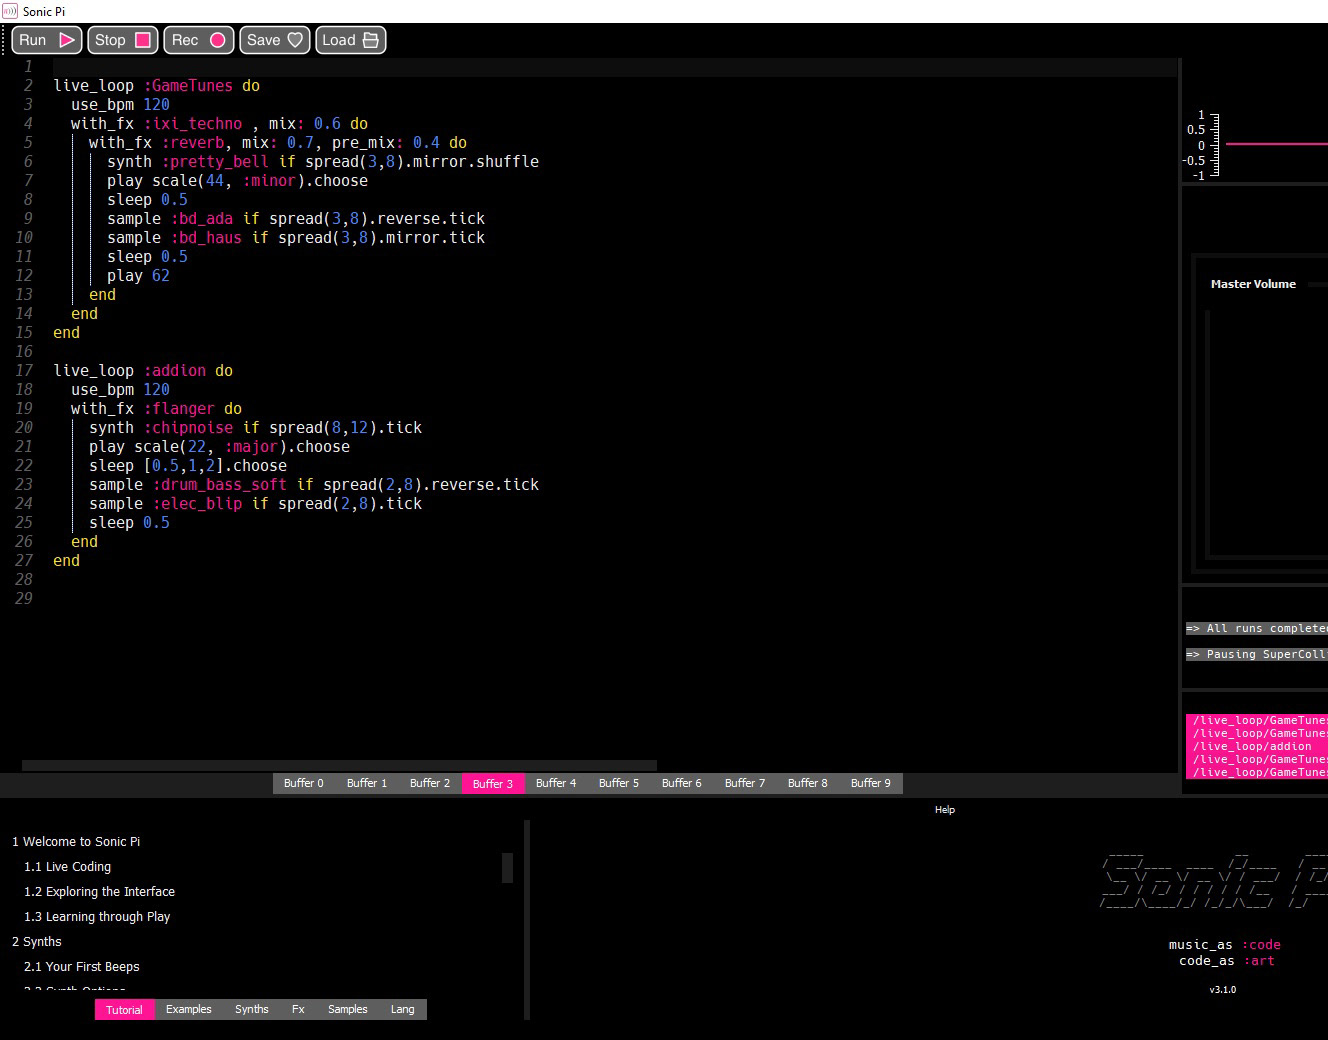Click the 'All runs completed' log message
1328x1040 pixels.
tap(1257, 628)
